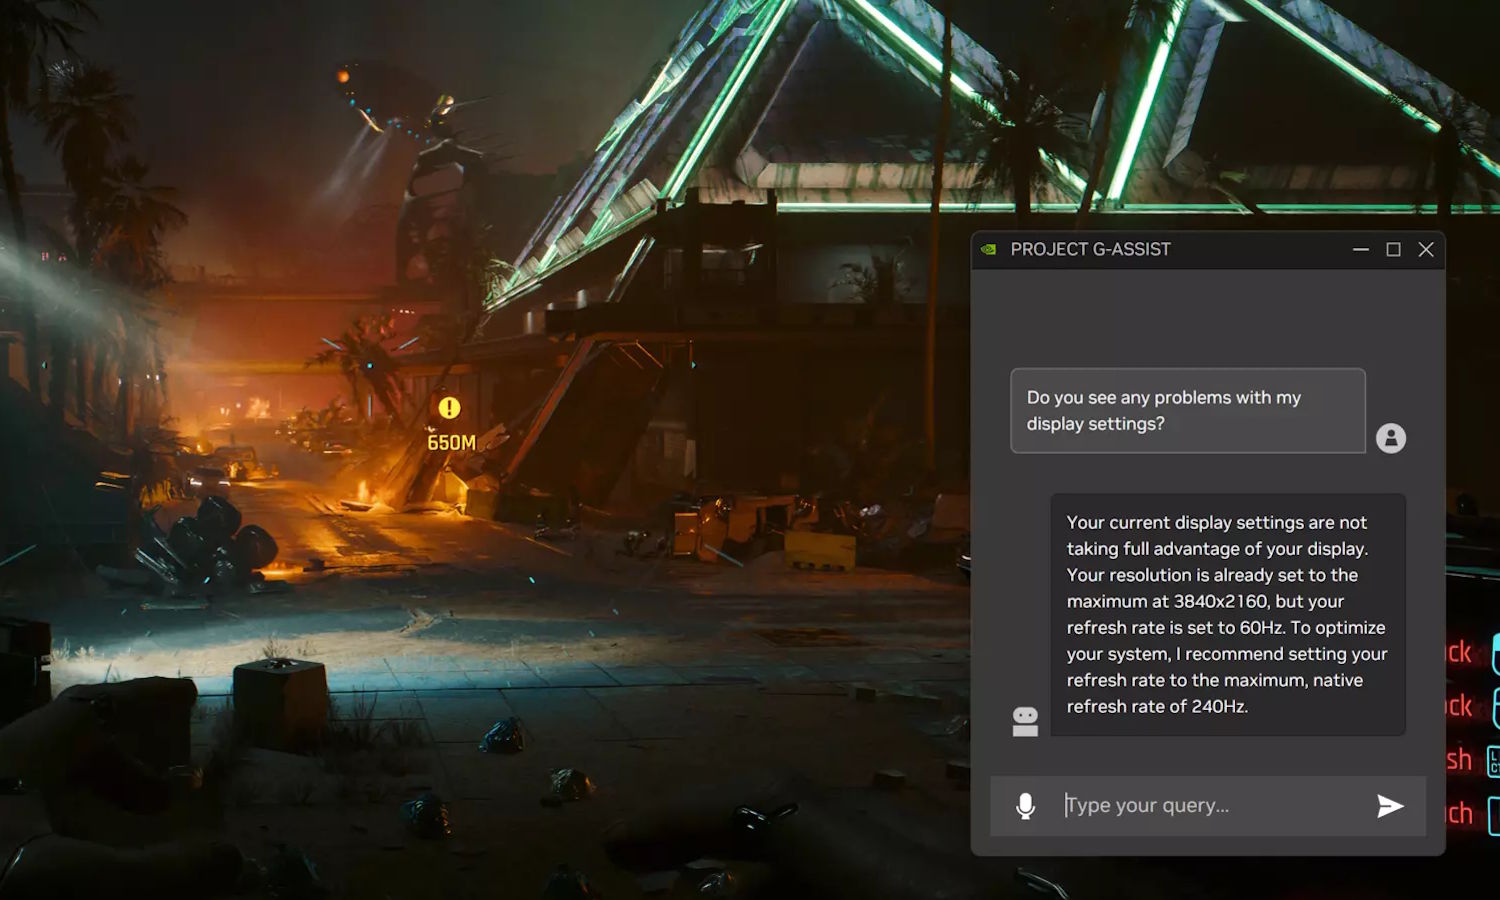1500x900 pixels.
Task: Click the left CTRL key hint icon
Action: click(x=1494, y=761)
